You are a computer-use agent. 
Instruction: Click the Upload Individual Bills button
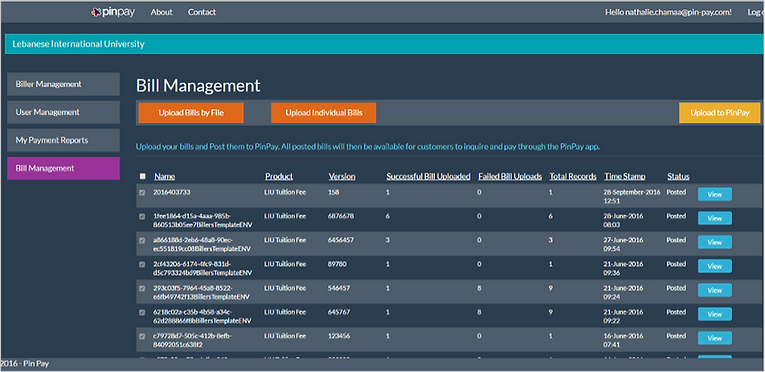[323, 113]
